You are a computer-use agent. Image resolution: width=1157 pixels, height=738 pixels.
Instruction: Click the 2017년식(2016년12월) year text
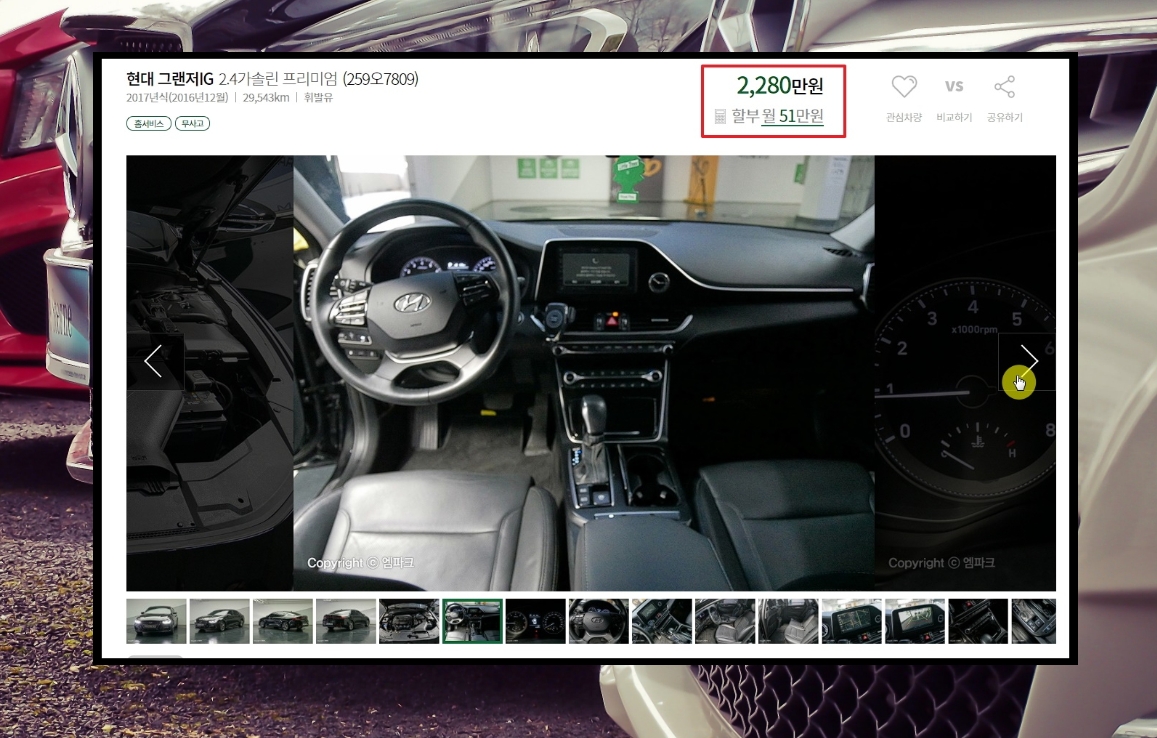[177, 97]
